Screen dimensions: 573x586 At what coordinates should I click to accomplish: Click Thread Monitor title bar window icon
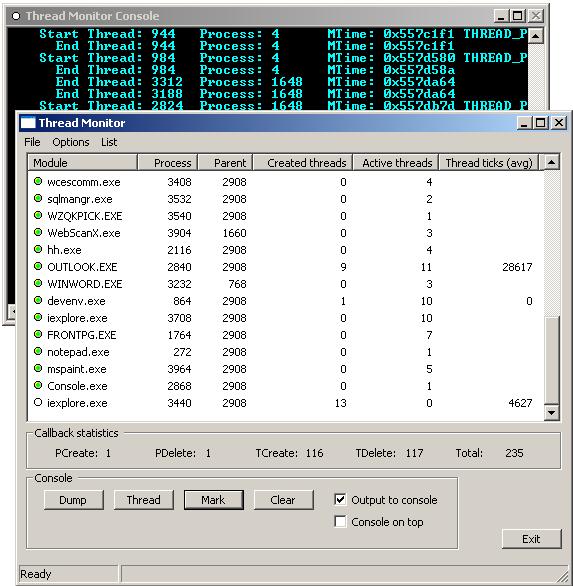tap(28, 123)
